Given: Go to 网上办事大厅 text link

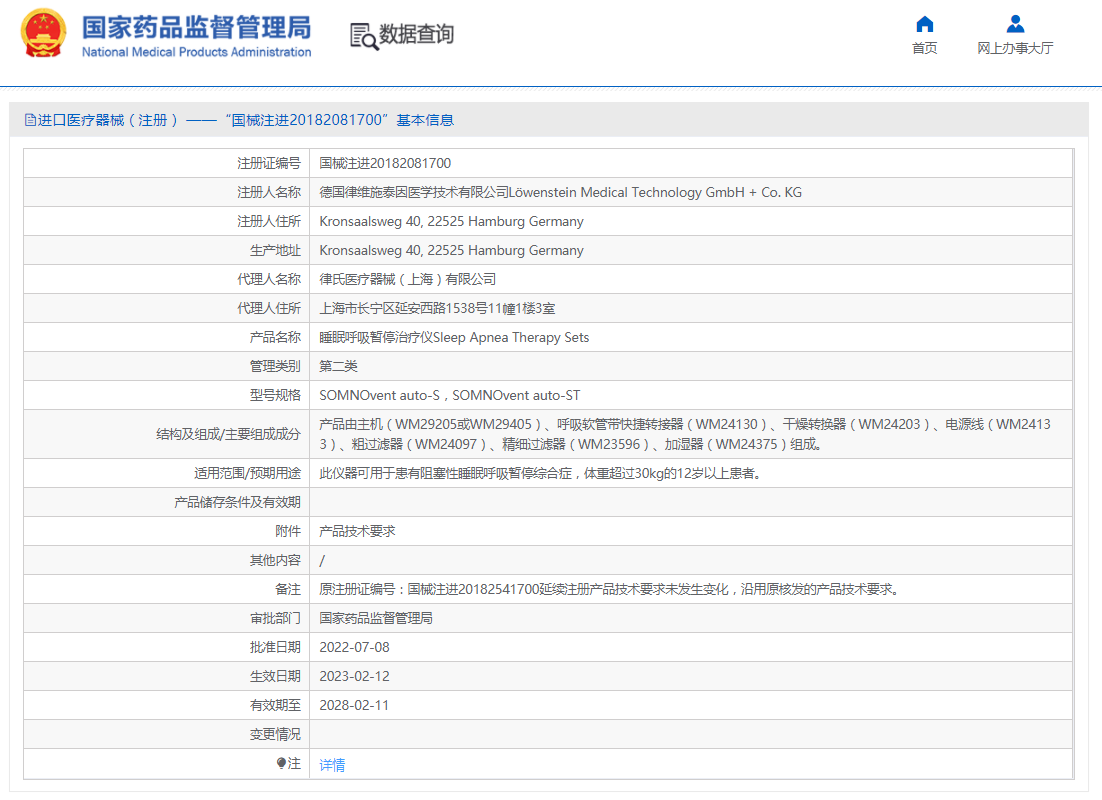Looking at the screenshot, I should [1015, 48].
